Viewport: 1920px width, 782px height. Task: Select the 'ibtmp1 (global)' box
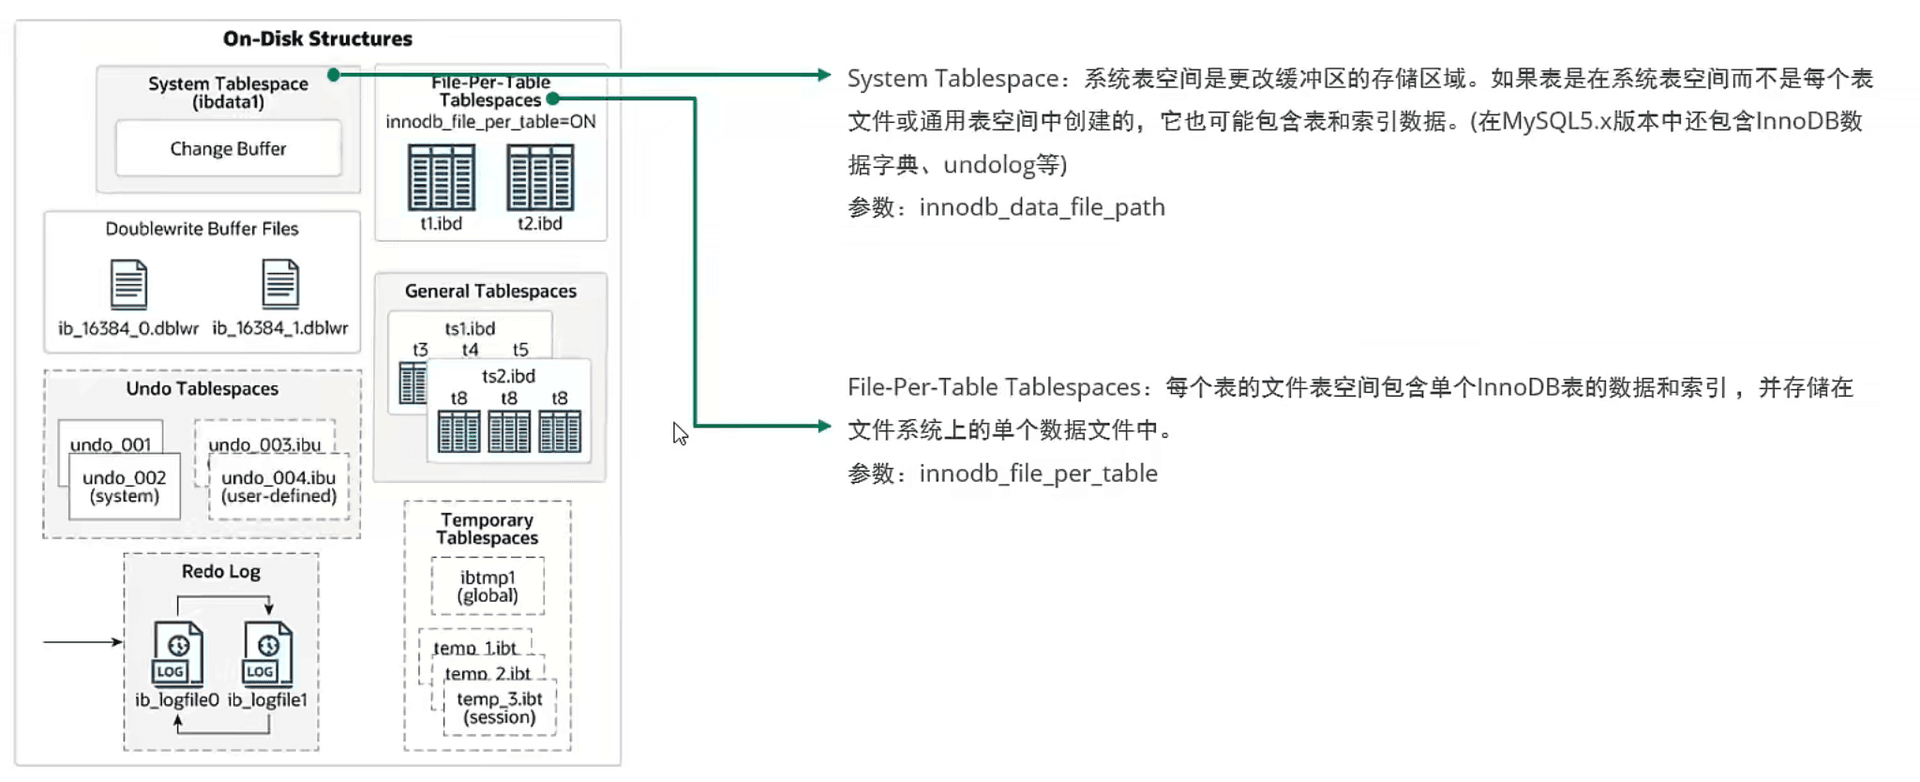pyautogui.click(x=488, y=586)
